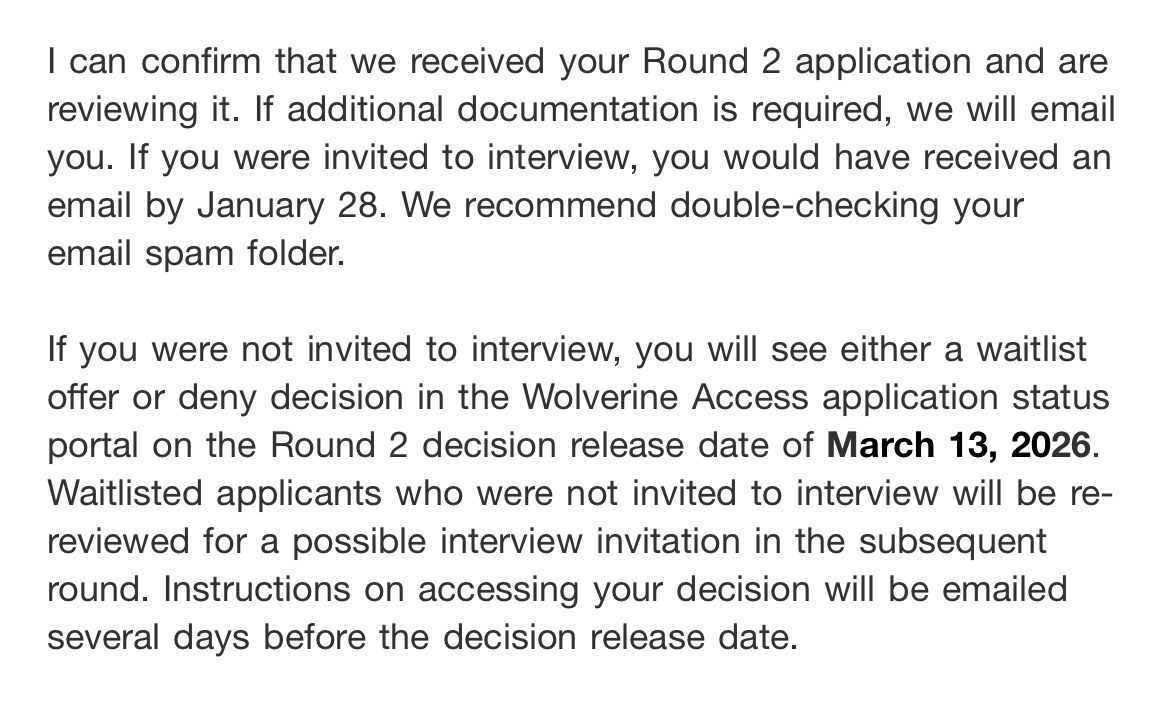Click the date "January 28"
The width and height of the screenshot is (1170, 715).
[x=291, y=206]
